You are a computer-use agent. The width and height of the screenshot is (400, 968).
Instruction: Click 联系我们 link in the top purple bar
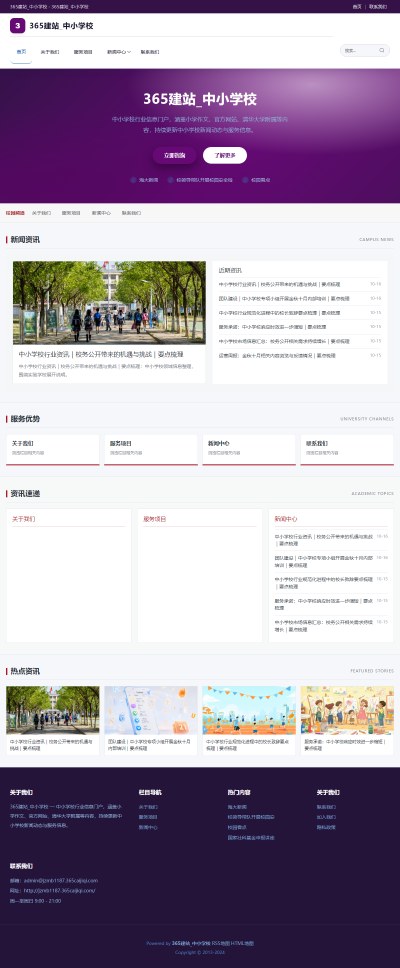pyautogui.click(x=378, y=7)
